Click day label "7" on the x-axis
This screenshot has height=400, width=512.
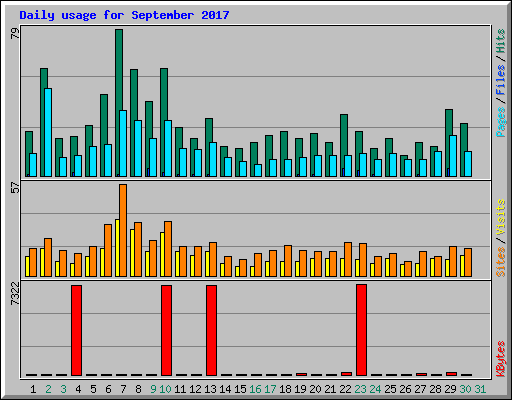pyautogui.click(x=123, y=389)
